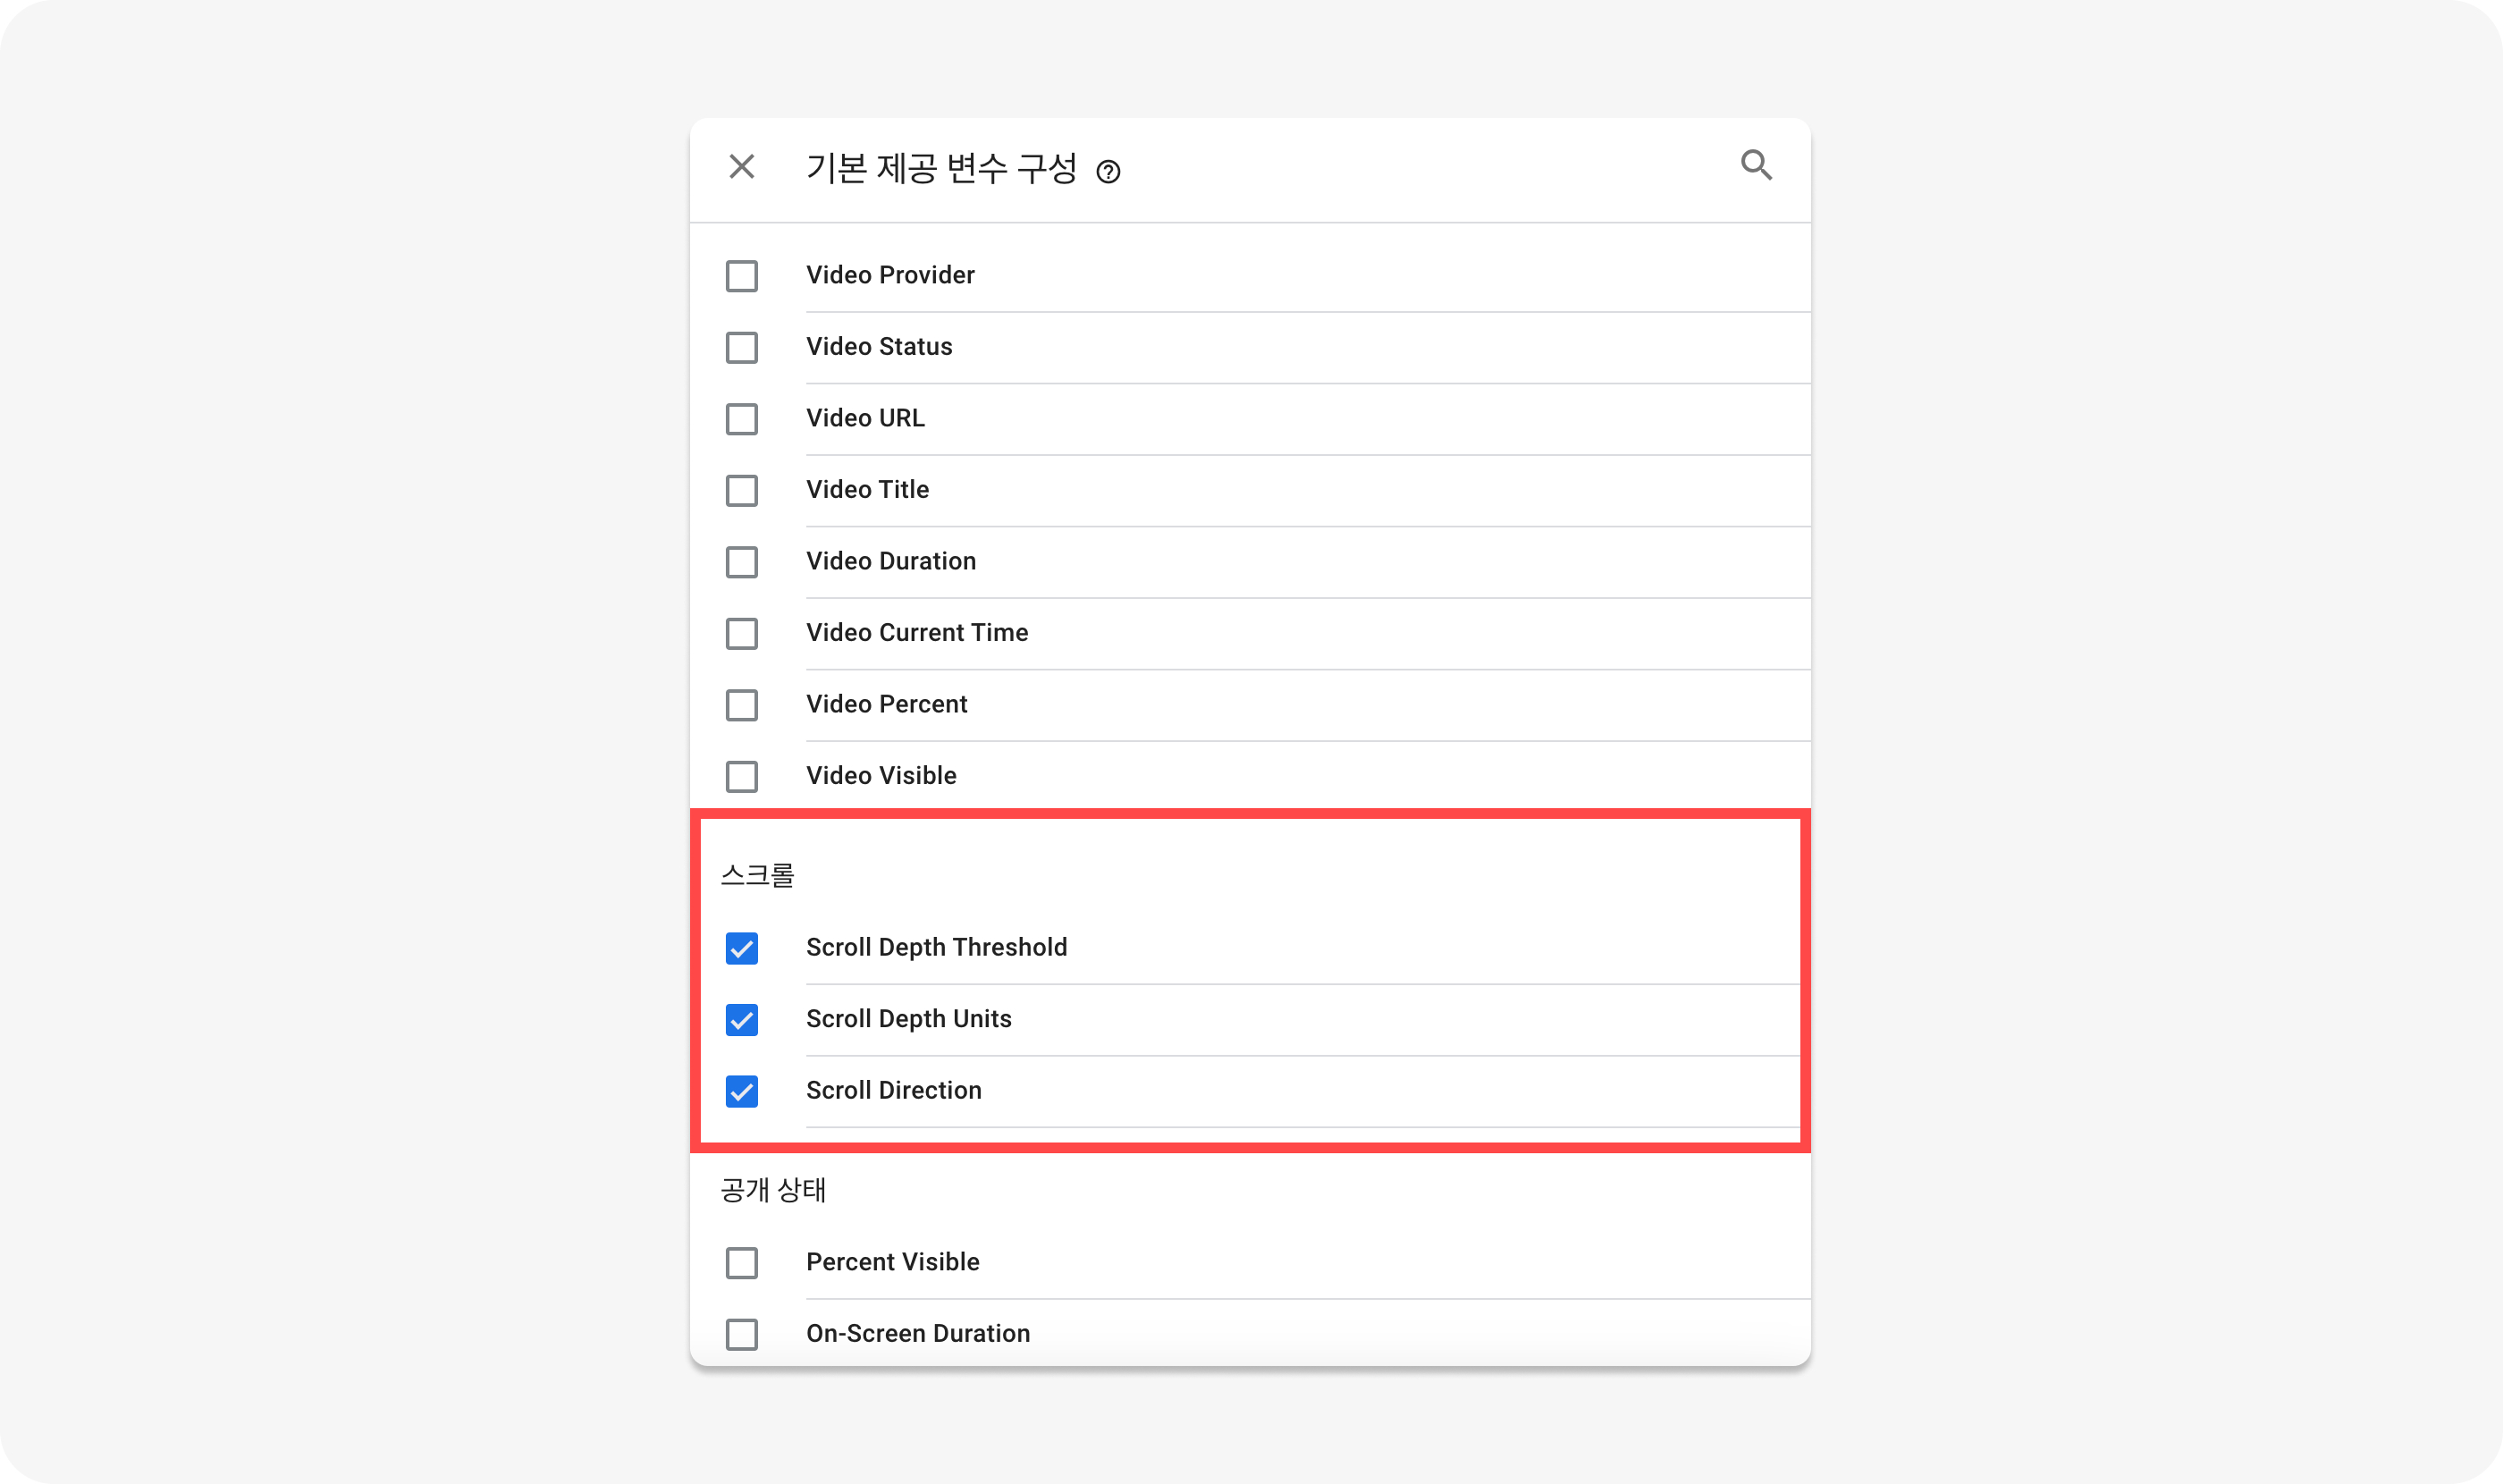This screenshot has height=1484, width=2503.
Task: Select the Video Current Time checkbox
Action: click(x=741, y=633)
